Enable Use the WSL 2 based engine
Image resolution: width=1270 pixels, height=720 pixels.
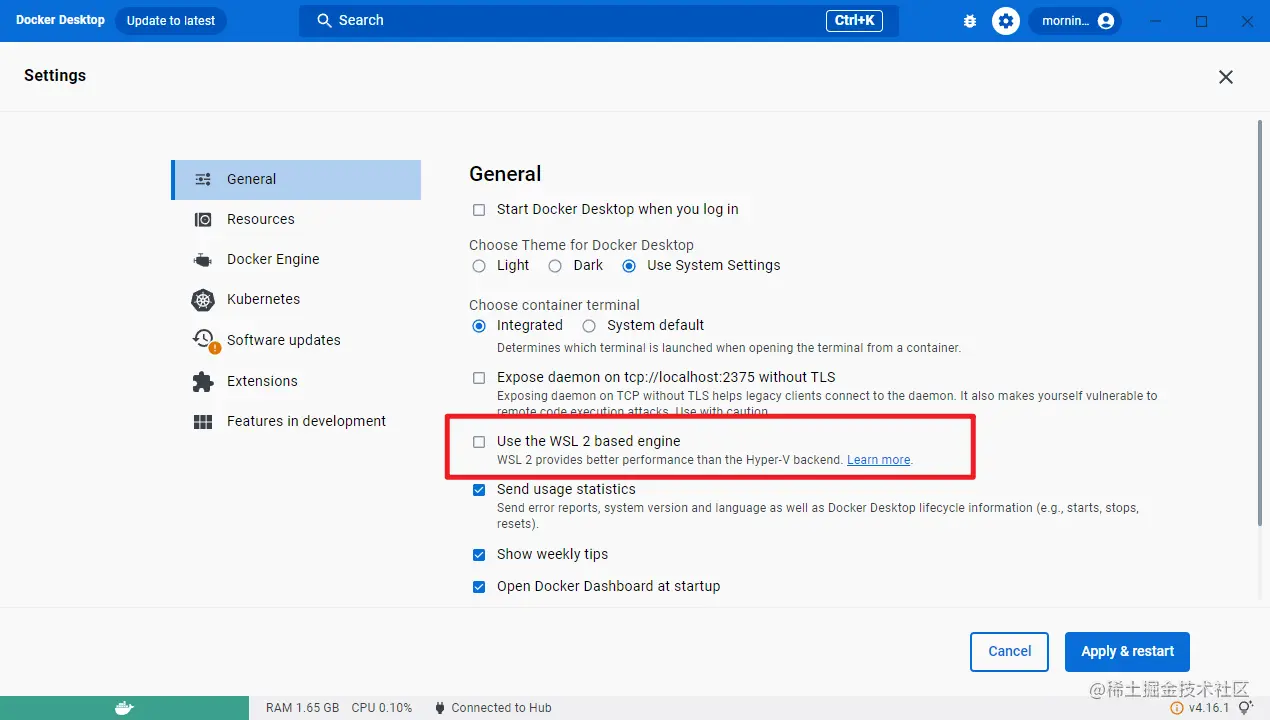tap(479, 442)
